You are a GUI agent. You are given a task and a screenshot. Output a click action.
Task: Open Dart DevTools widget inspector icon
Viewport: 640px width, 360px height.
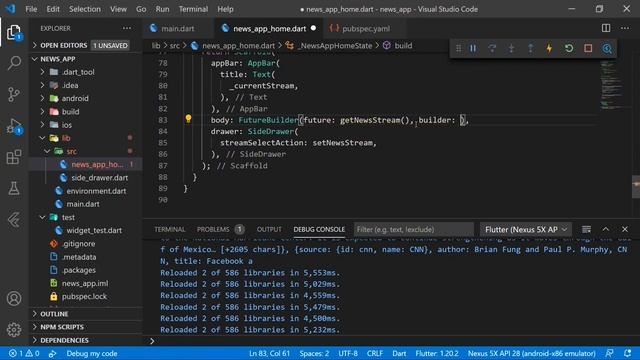607,49
